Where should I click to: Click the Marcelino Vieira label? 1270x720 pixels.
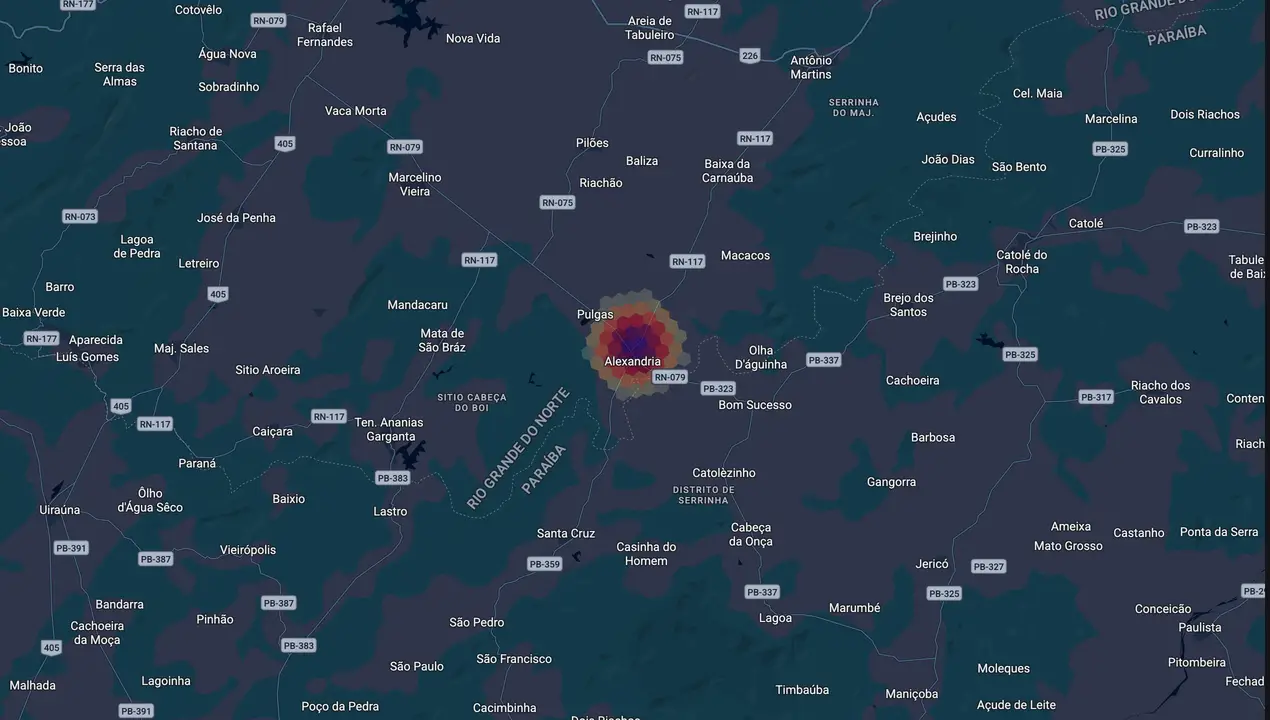point(415,184)
